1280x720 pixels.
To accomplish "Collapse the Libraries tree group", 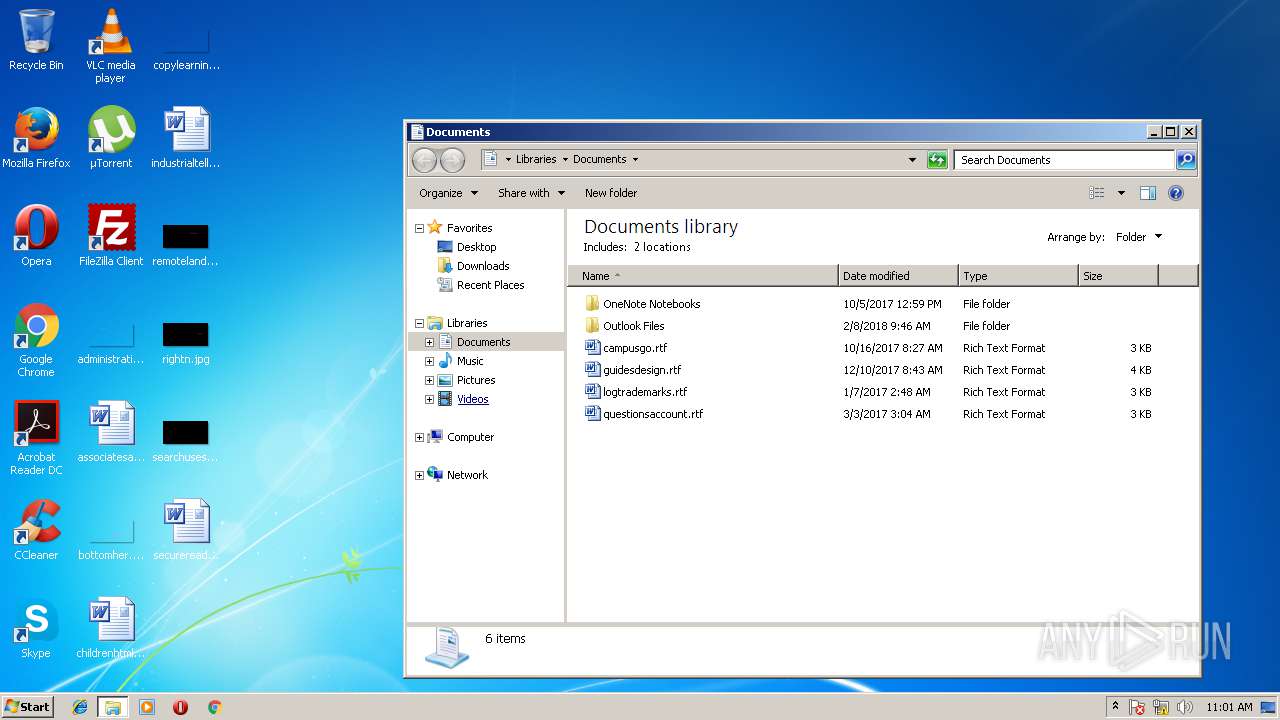I will tap(419, 323).
